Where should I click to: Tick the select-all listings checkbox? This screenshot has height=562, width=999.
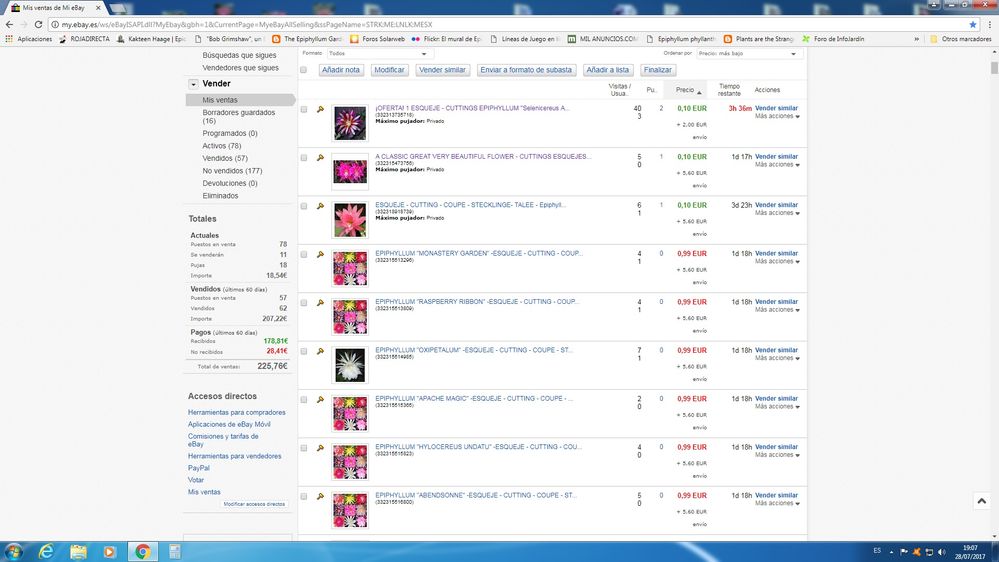304,70
